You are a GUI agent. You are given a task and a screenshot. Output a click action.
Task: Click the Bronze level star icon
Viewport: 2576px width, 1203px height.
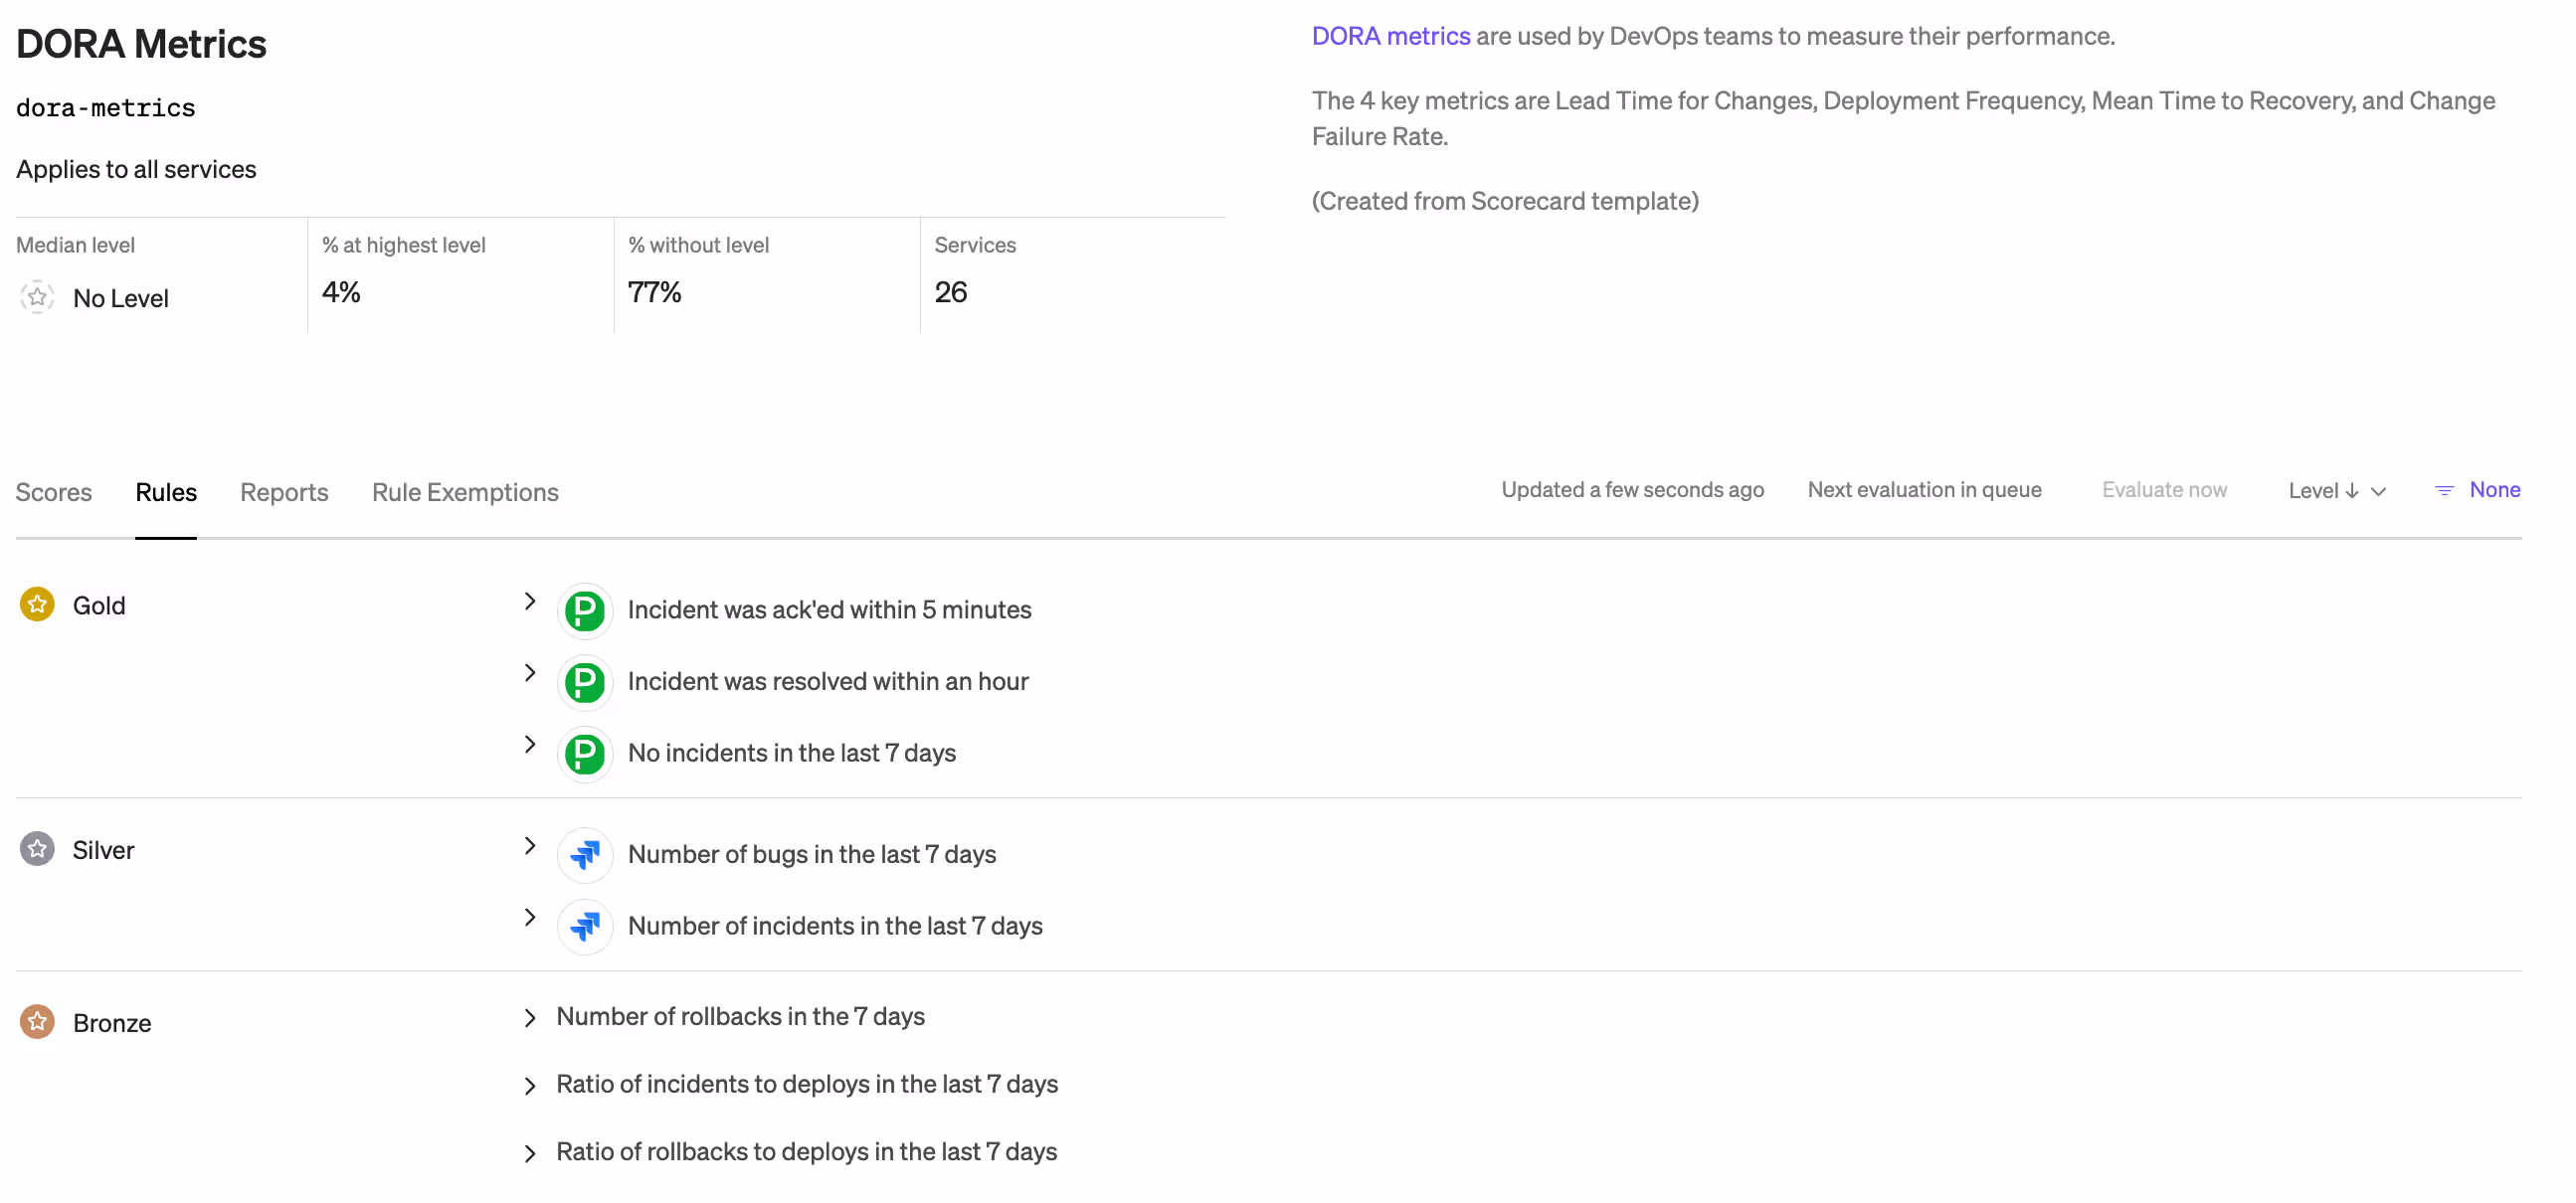click(x=37, y=1023)
